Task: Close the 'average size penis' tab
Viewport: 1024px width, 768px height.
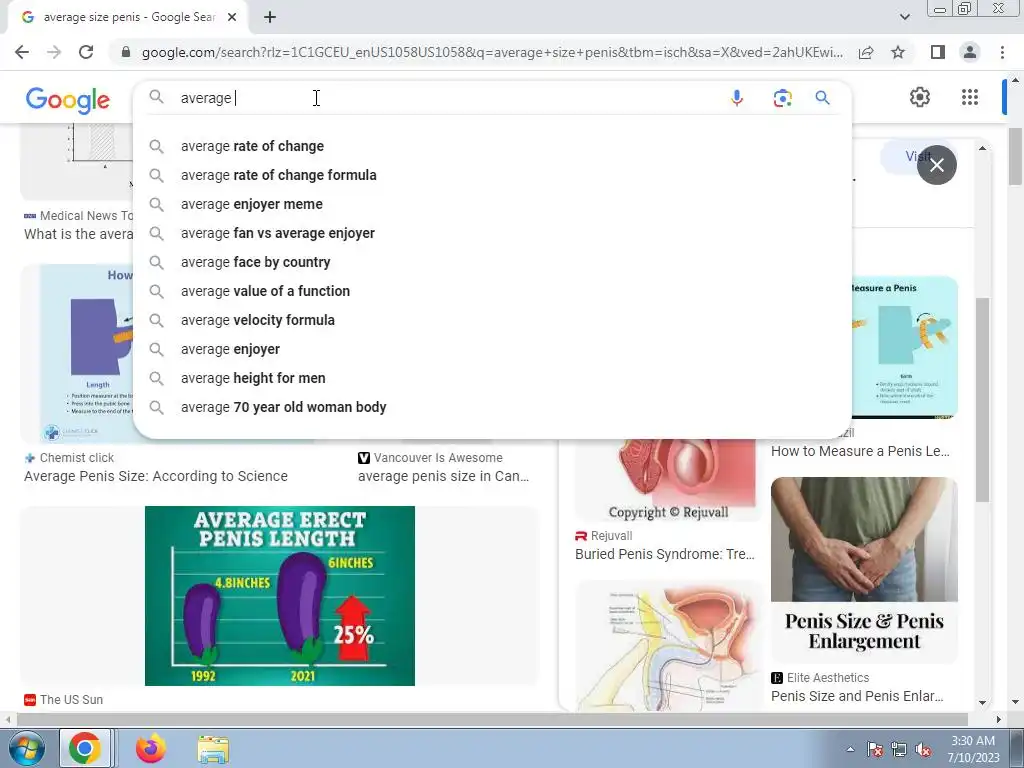Action: (x=232, y=17)
